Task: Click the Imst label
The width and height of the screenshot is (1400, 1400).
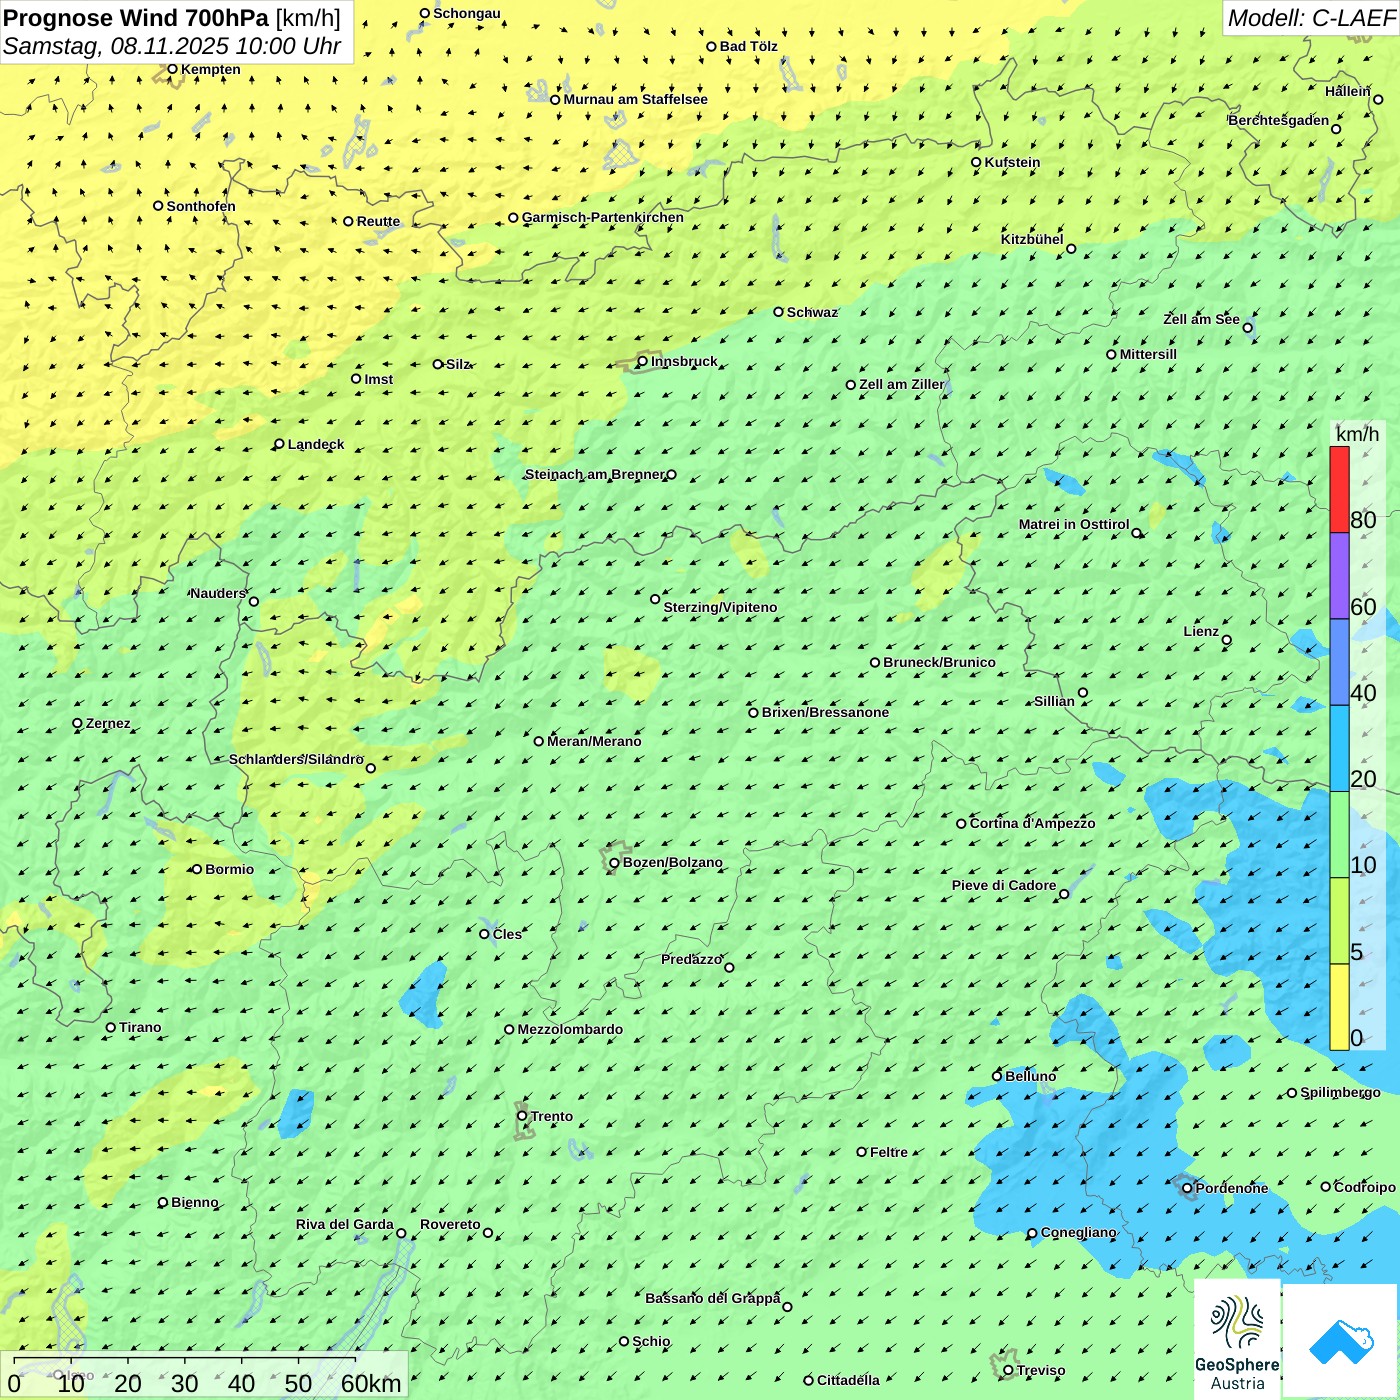Action: pos(378,379)
